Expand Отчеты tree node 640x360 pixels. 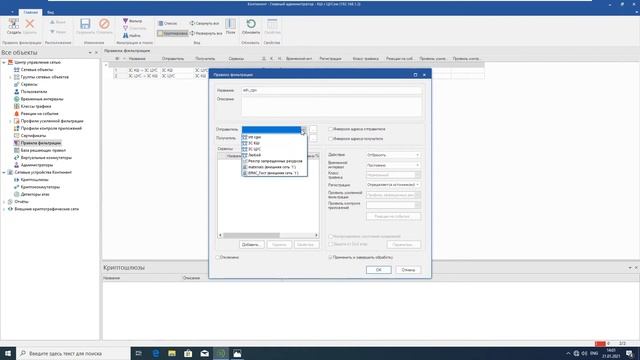pos(4,202)
